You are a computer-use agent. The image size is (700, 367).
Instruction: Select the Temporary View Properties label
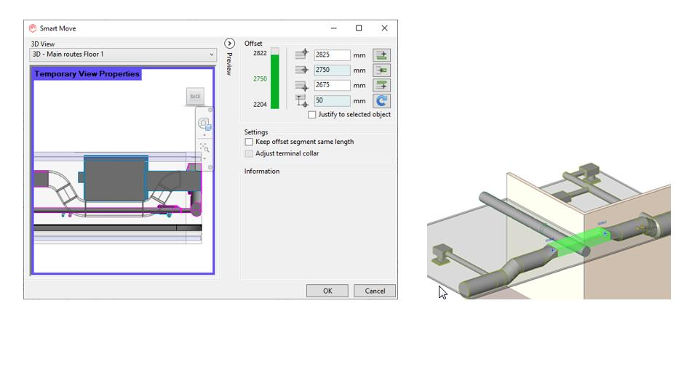coord(87,74)
